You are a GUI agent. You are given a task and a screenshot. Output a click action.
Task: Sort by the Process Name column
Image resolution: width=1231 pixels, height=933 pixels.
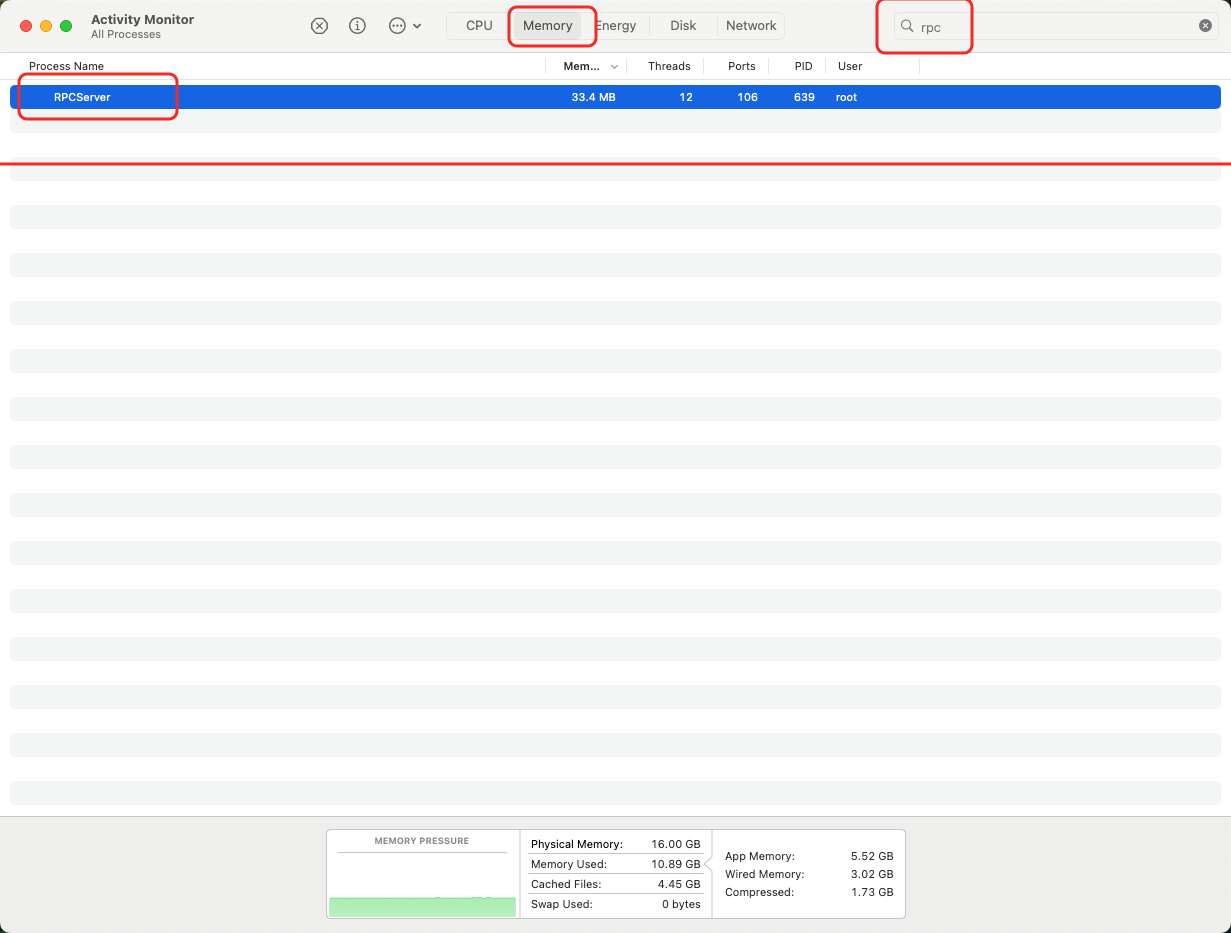pos(67,66)
